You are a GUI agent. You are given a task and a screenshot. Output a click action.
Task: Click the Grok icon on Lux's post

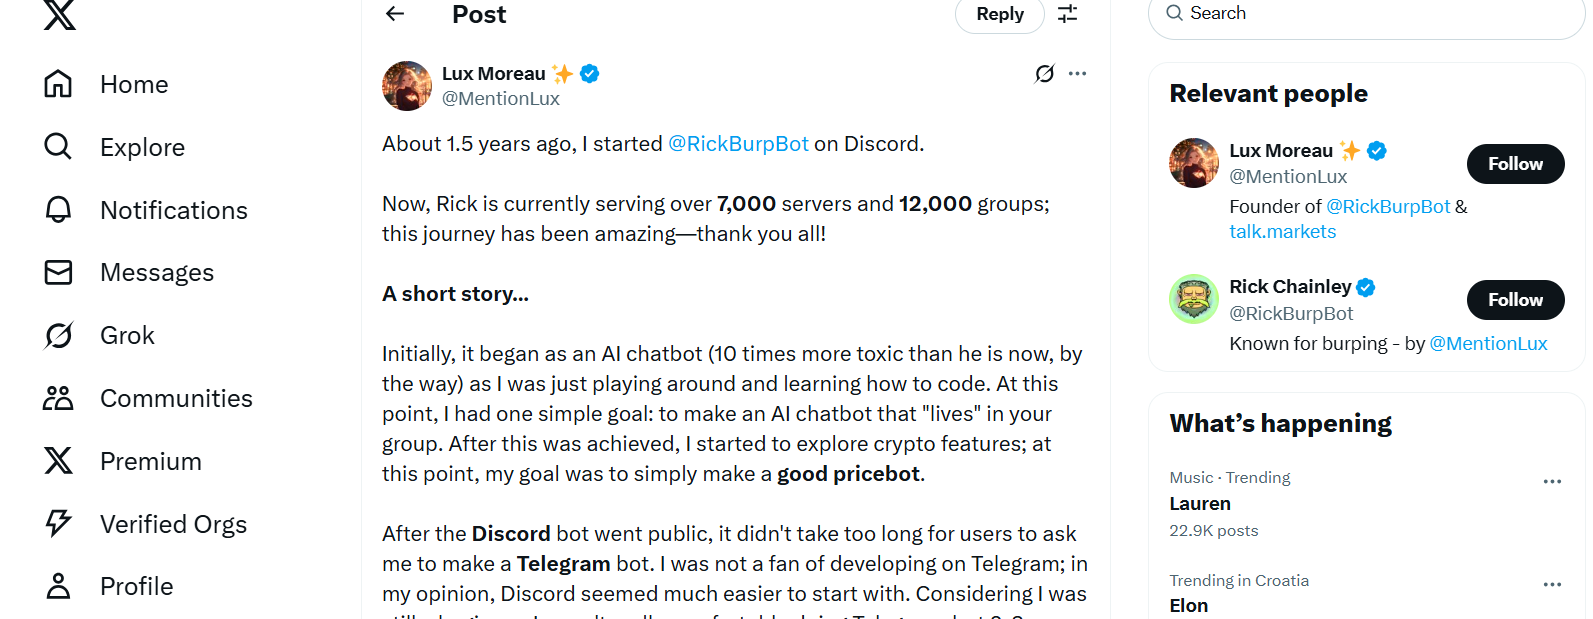pos(1044,73)
